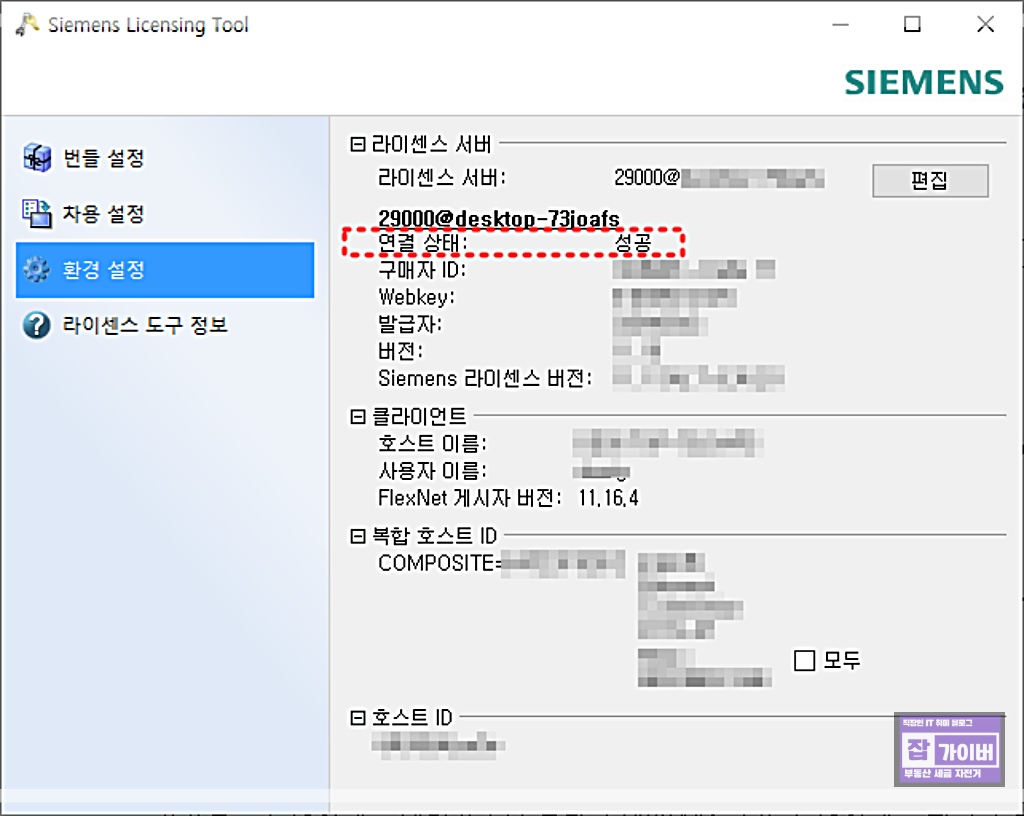Viewport: 1024px width, 816px height.
Task: Open the 차용 설정 menu item
Action: 165,214
